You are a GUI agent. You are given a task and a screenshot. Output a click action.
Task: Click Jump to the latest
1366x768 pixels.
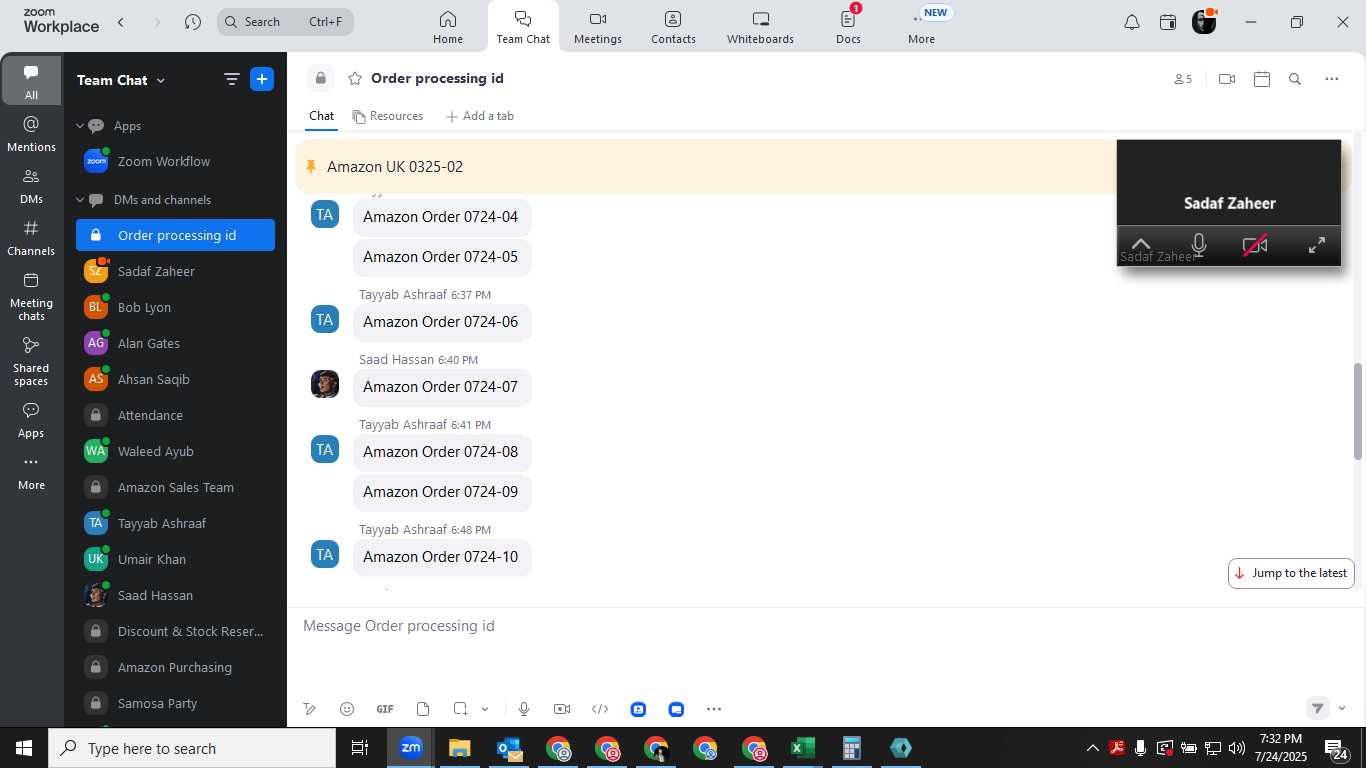coord(1291,573)
